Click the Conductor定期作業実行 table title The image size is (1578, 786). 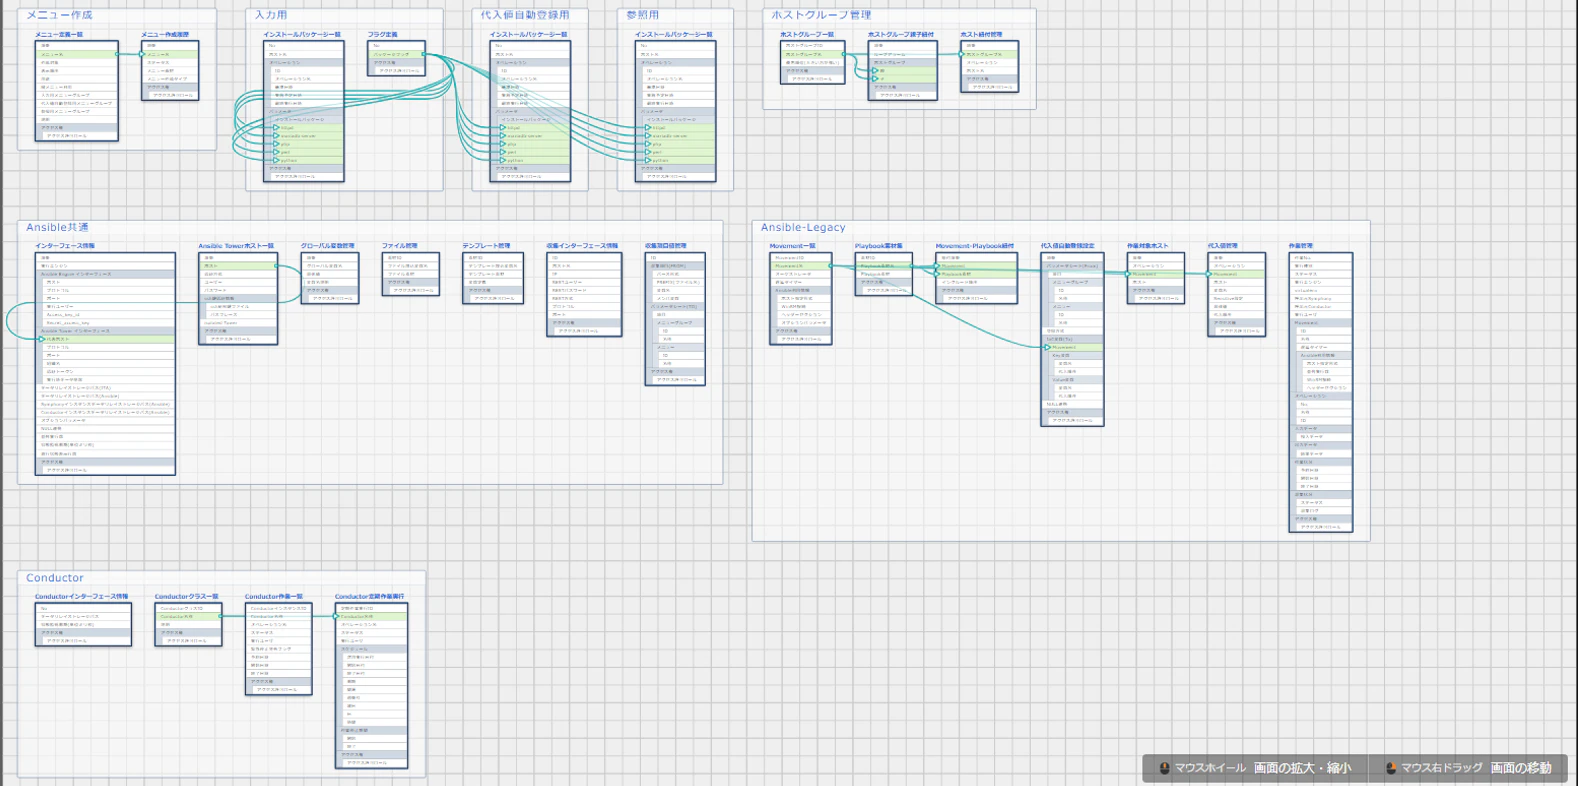click(x=370, y=597)
